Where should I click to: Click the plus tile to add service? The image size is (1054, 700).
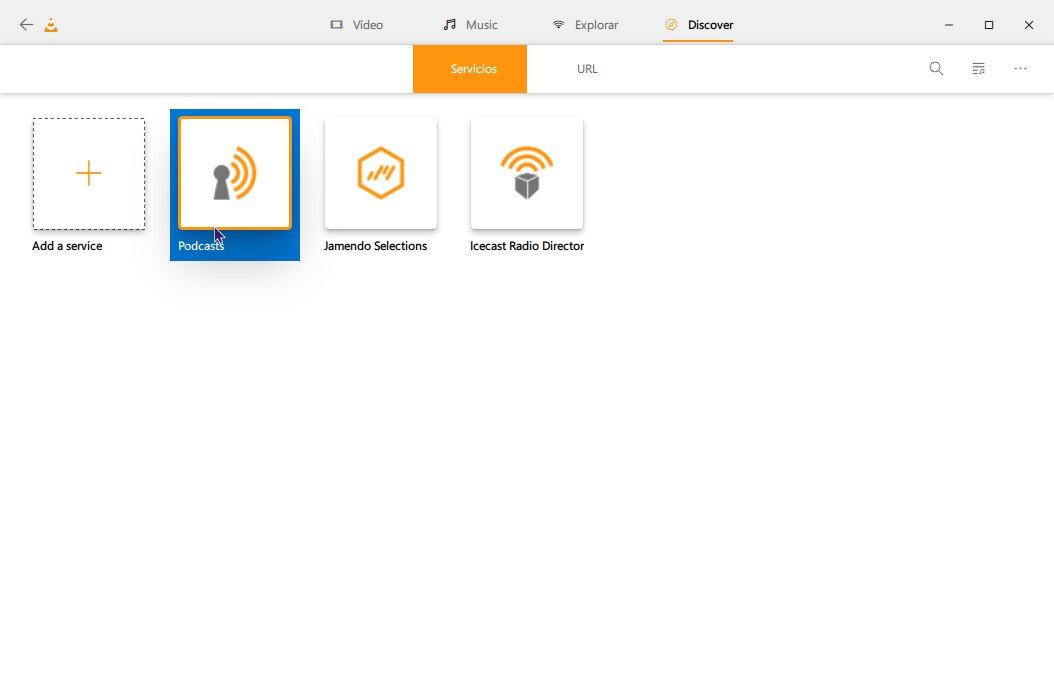(x=89, y=173)
